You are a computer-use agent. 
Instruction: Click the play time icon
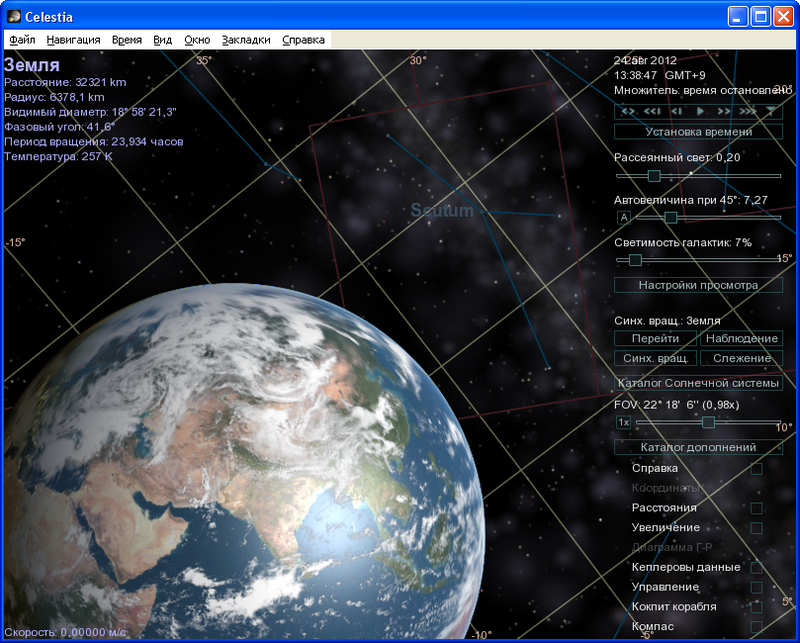pos(701,111)
